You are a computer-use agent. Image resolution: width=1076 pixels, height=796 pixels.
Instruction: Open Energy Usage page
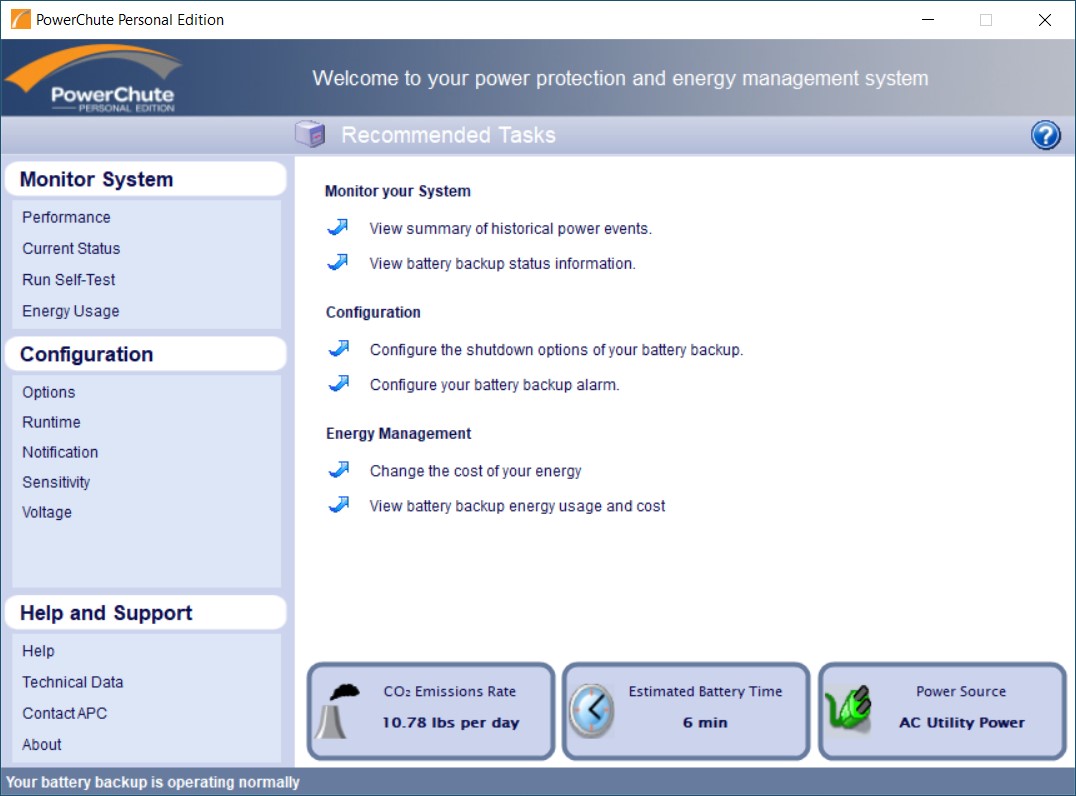point(71,311)
